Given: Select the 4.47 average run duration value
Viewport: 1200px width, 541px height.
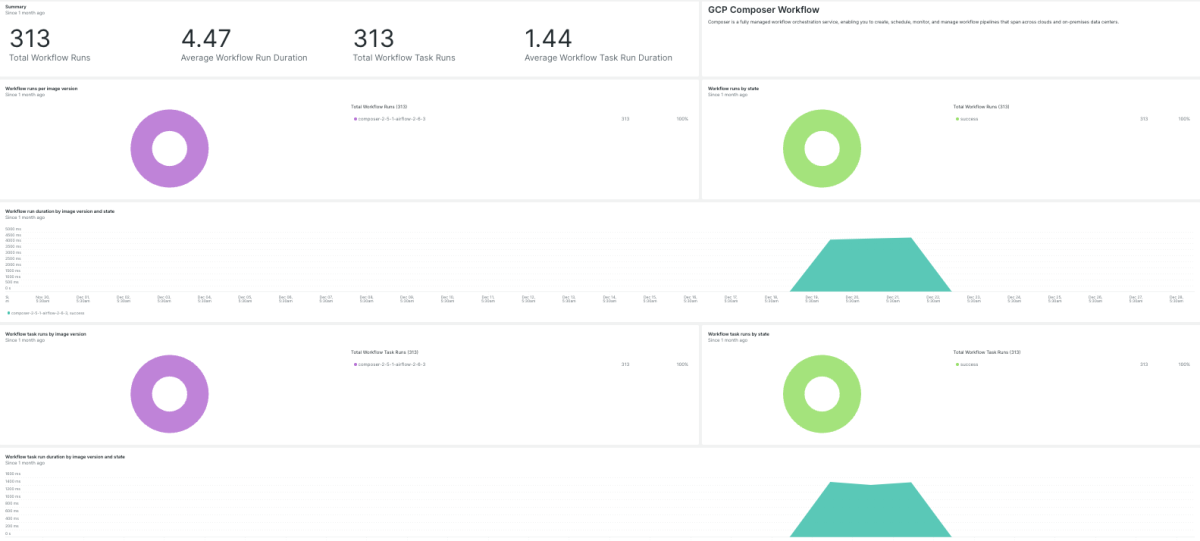Looking at the screenshot, I should [x=206, y=39].
